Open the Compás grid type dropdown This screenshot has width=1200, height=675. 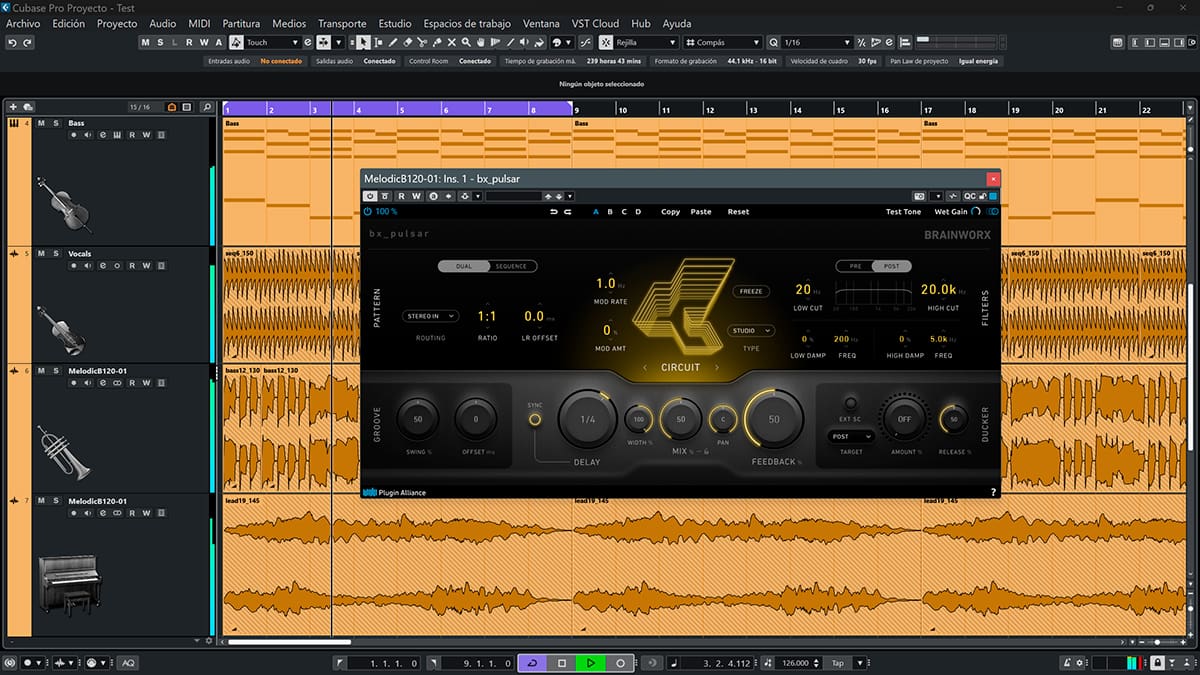(x=722, y=42)
